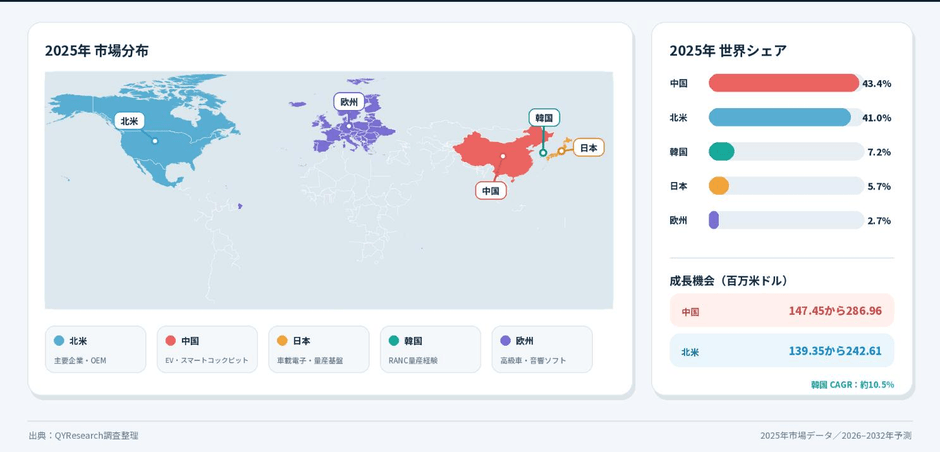Click the 韓国 map label
940x452 pixels.
(x=544, y=117)
